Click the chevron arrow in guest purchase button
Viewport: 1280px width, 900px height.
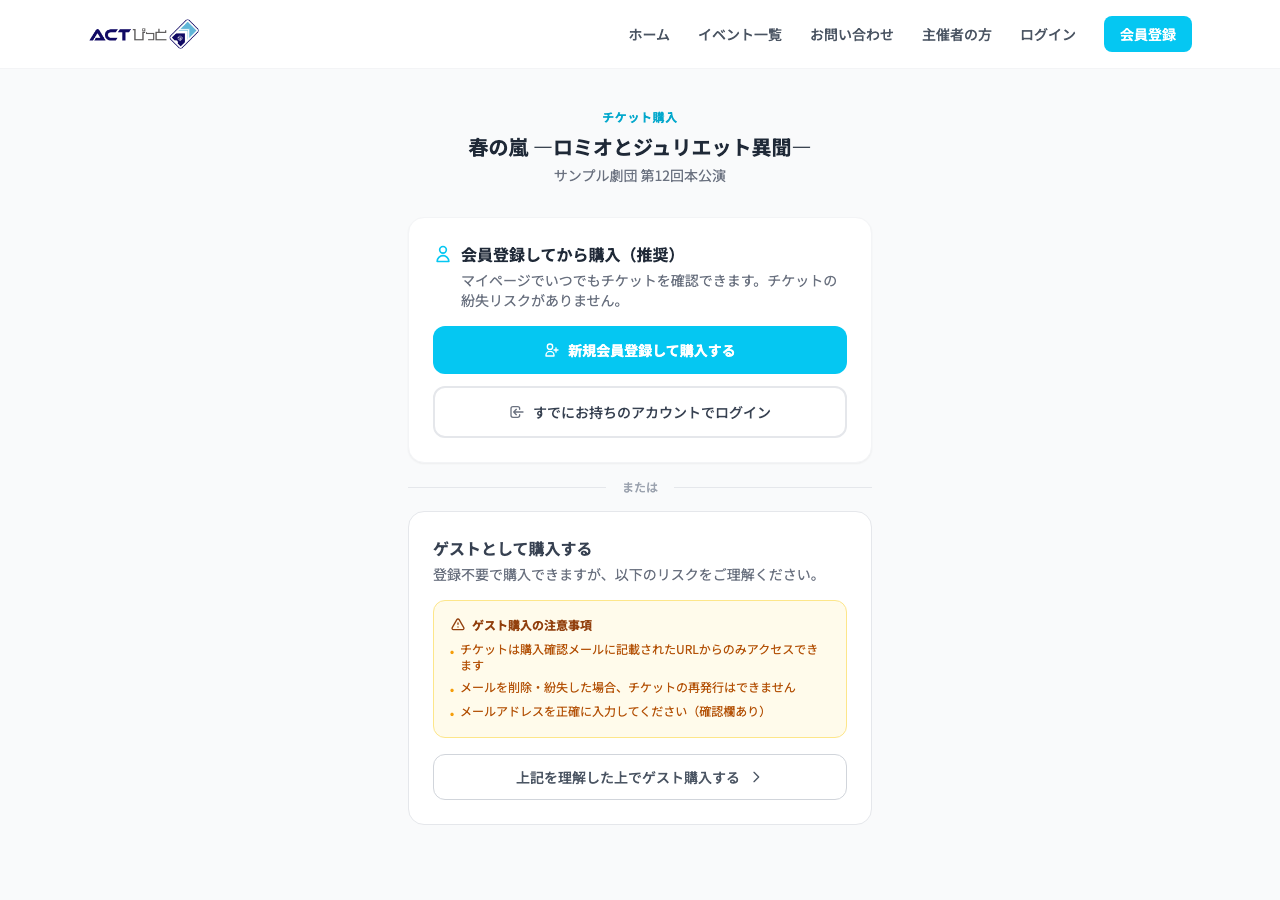[756, 776]
